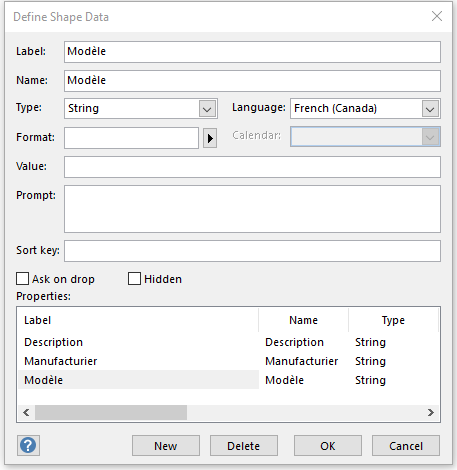Screen dimensions: 457x470
Task: Click the Format options arrow button
Action: coord(210,138)
